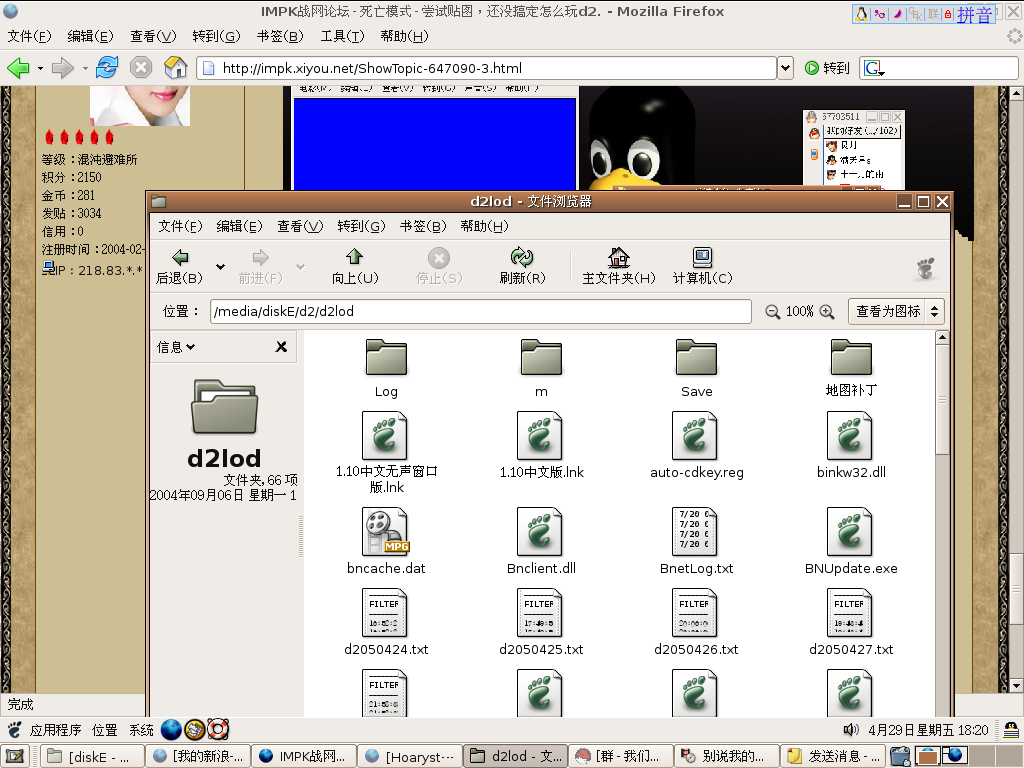
Task: Select file BnetLog.txt
Action: point(696,541)
